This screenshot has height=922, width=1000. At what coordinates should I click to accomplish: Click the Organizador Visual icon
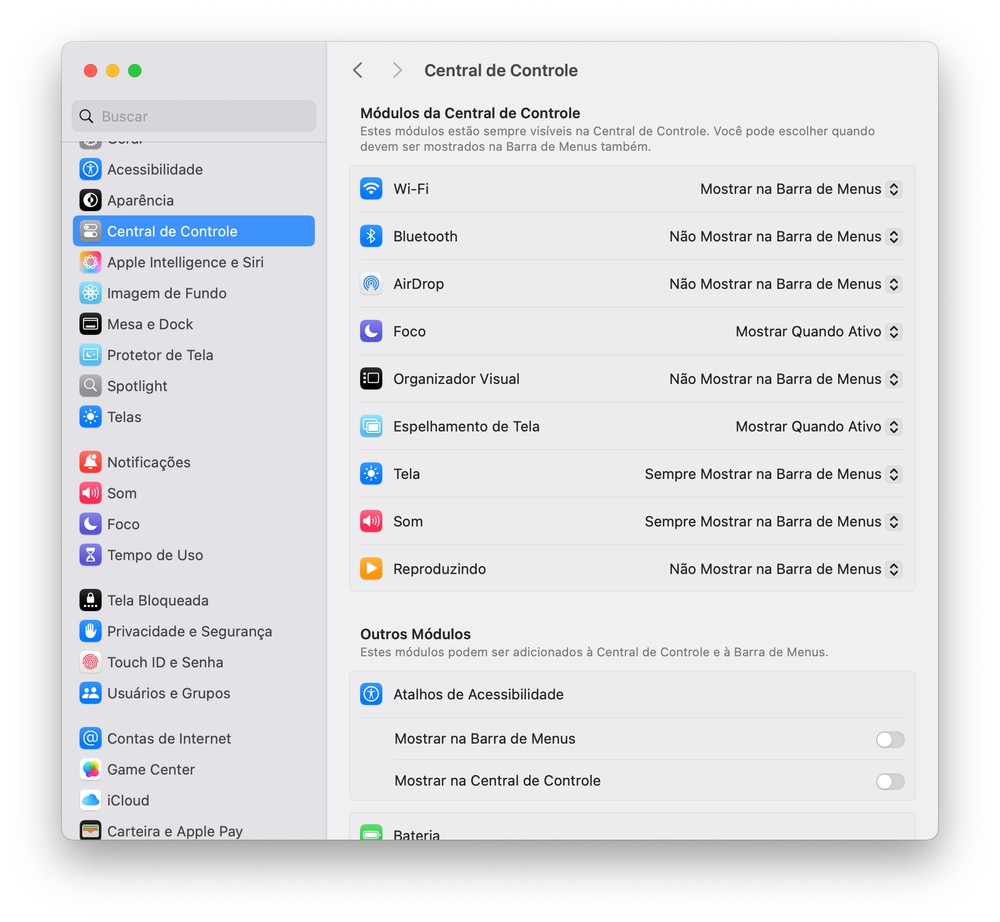[371, 379]
